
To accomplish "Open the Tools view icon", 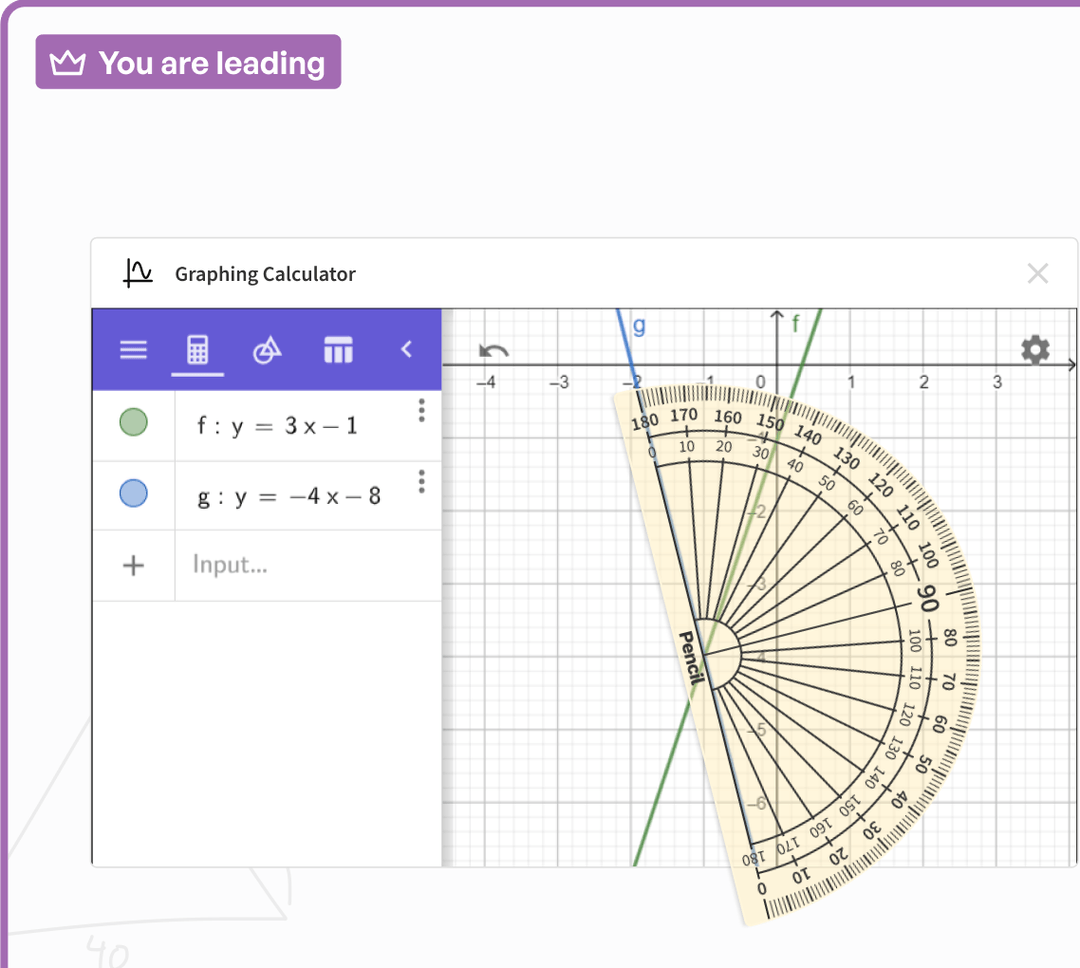I will pos(267,349).
